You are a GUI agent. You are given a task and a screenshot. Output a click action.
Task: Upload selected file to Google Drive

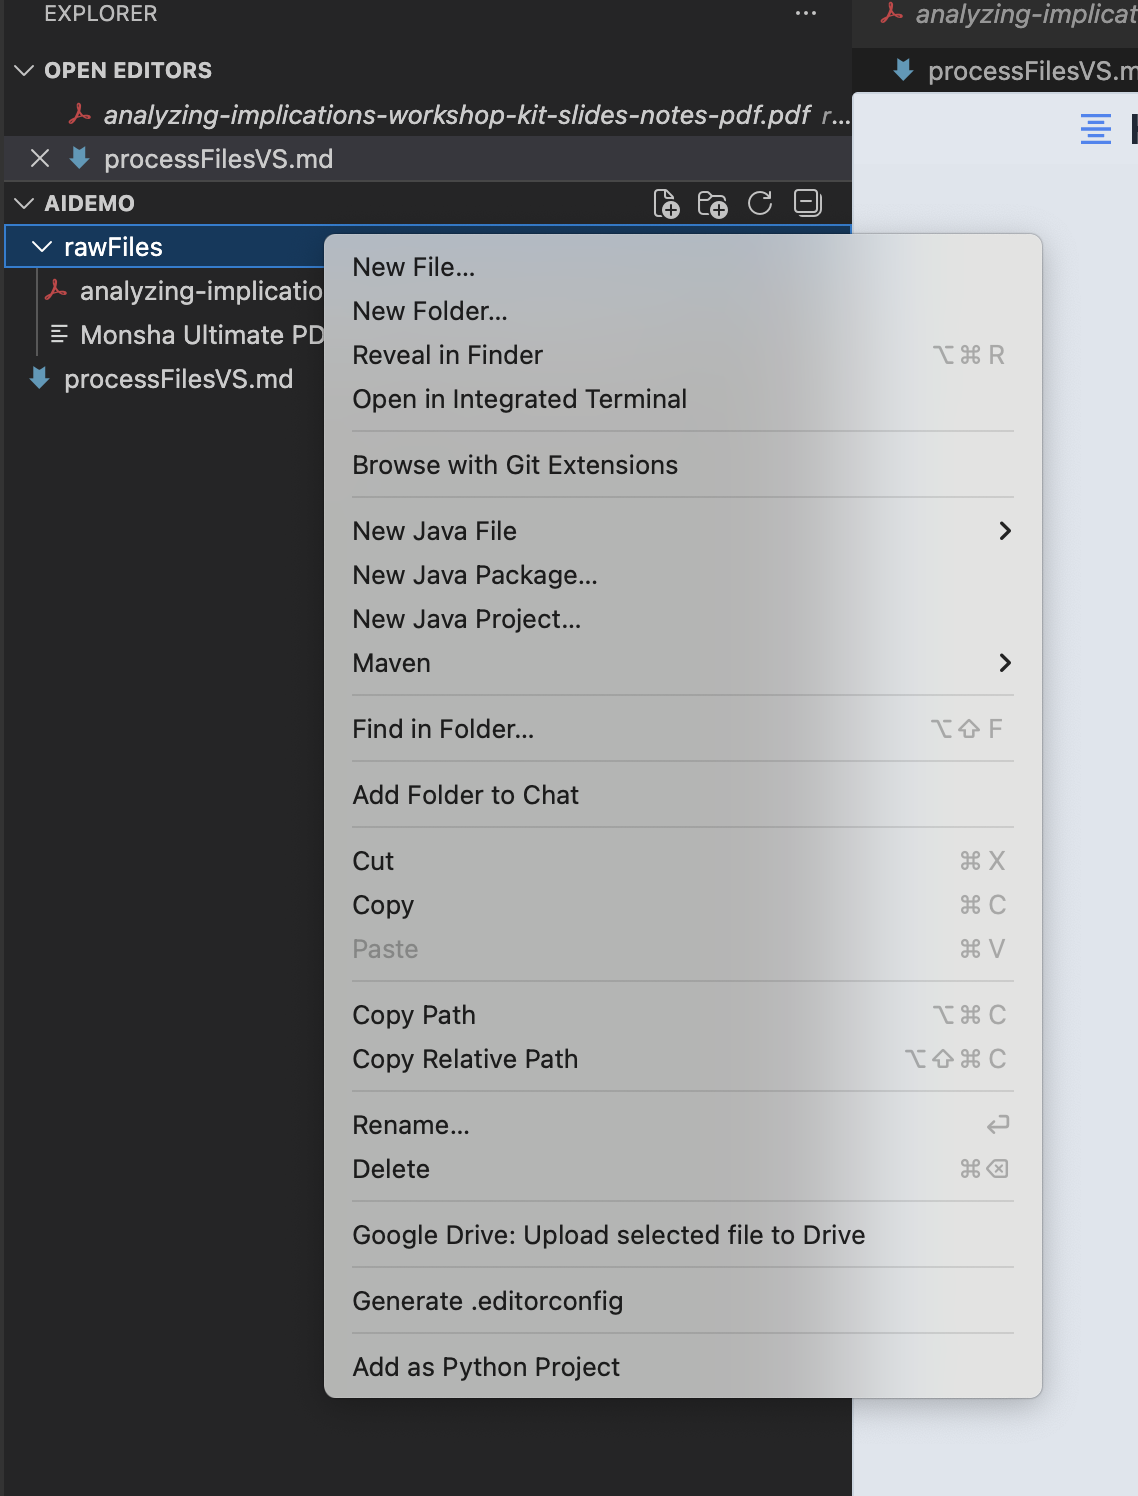click(608, 1234)
